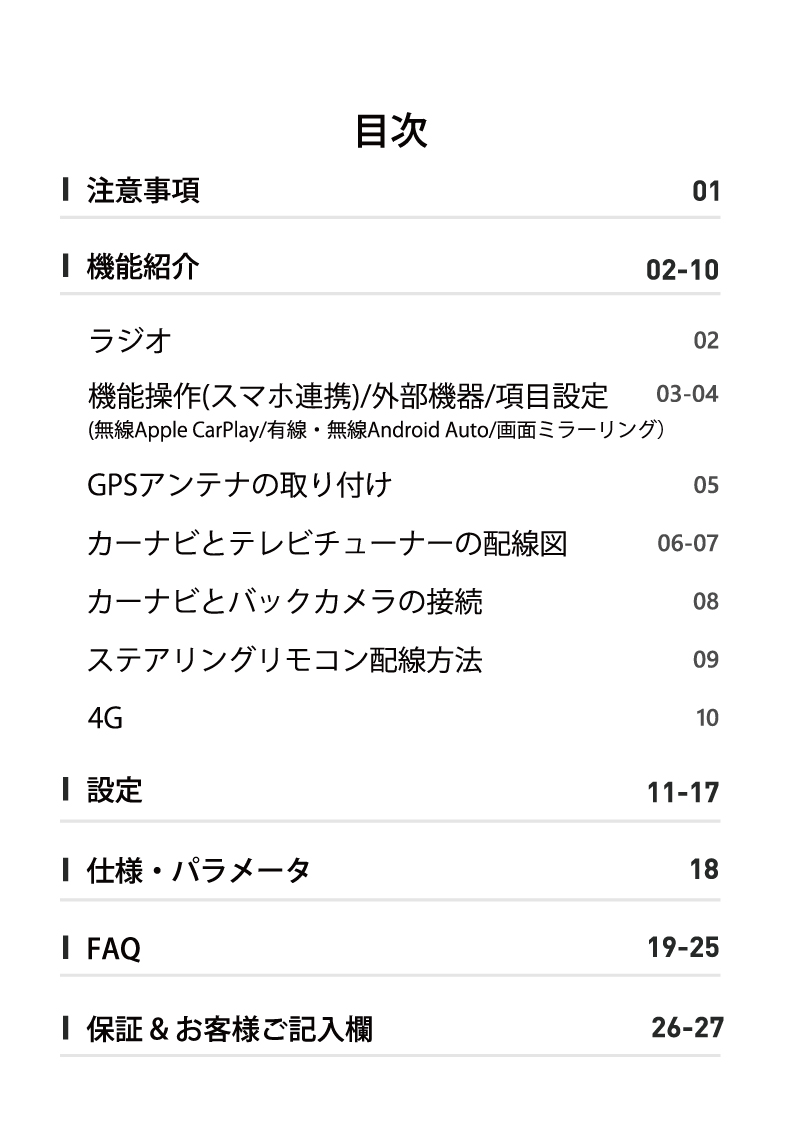Open the FAQ section

point(113,948)
